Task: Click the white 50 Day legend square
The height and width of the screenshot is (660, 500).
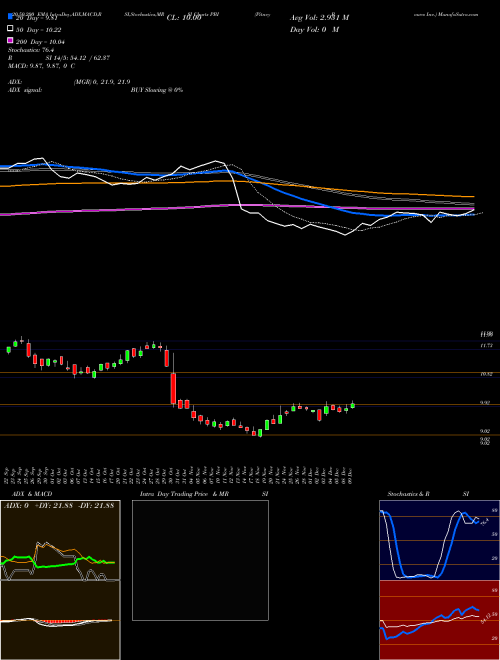Action: [x=10, y=29]
